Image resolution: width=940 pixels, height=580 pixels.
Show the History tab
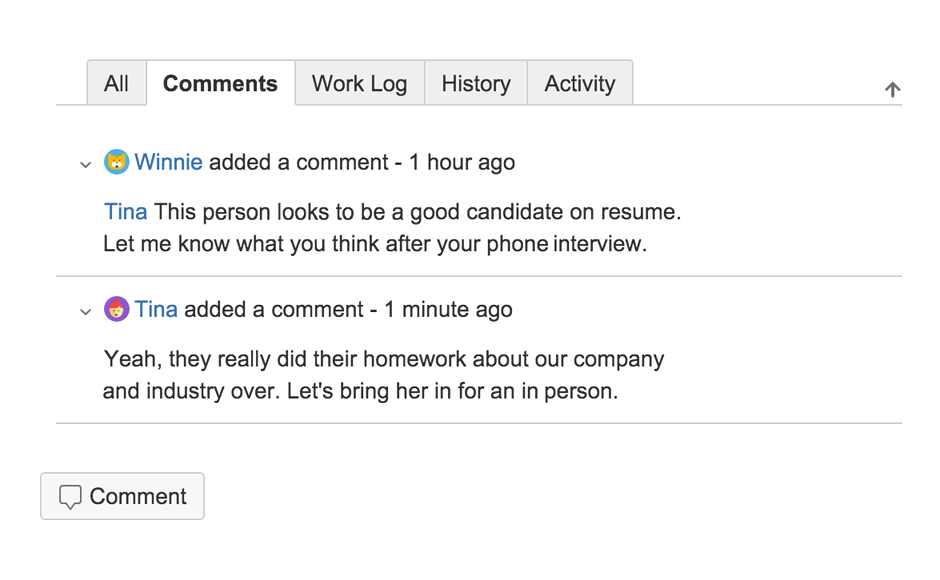pos(476,83)
